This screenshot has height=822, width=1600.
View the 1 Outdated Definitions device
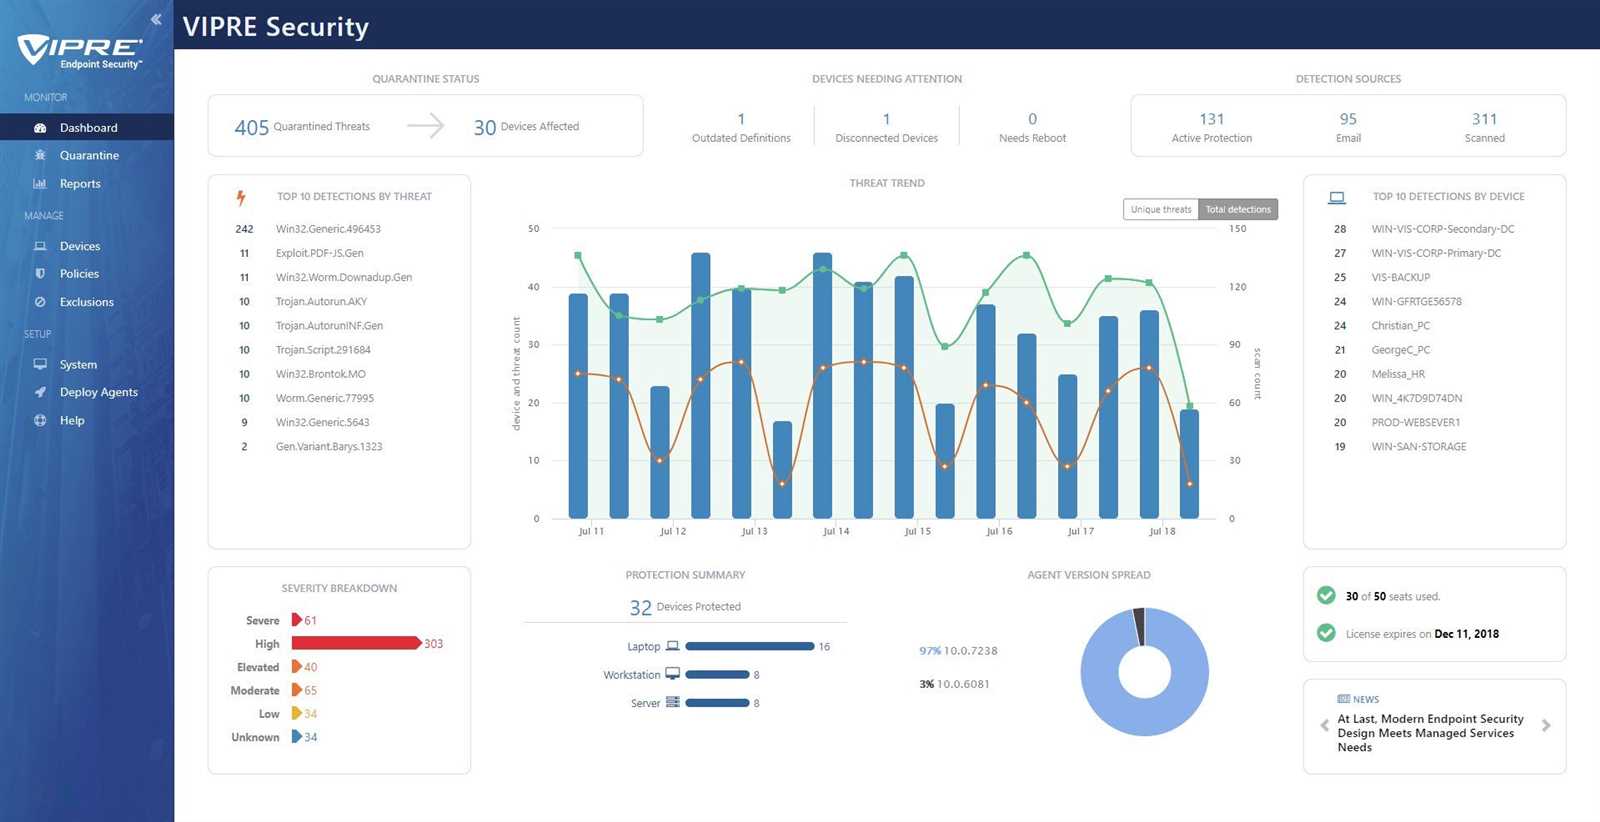pos(741,127)
